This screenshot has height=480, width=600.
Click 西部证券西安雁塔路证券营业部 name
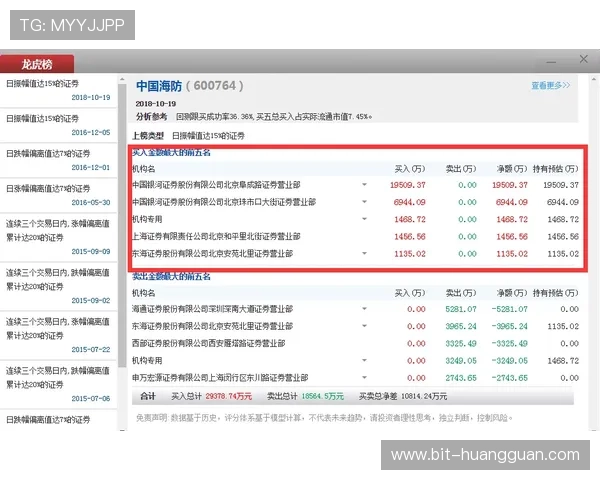[x=209, y=343]
